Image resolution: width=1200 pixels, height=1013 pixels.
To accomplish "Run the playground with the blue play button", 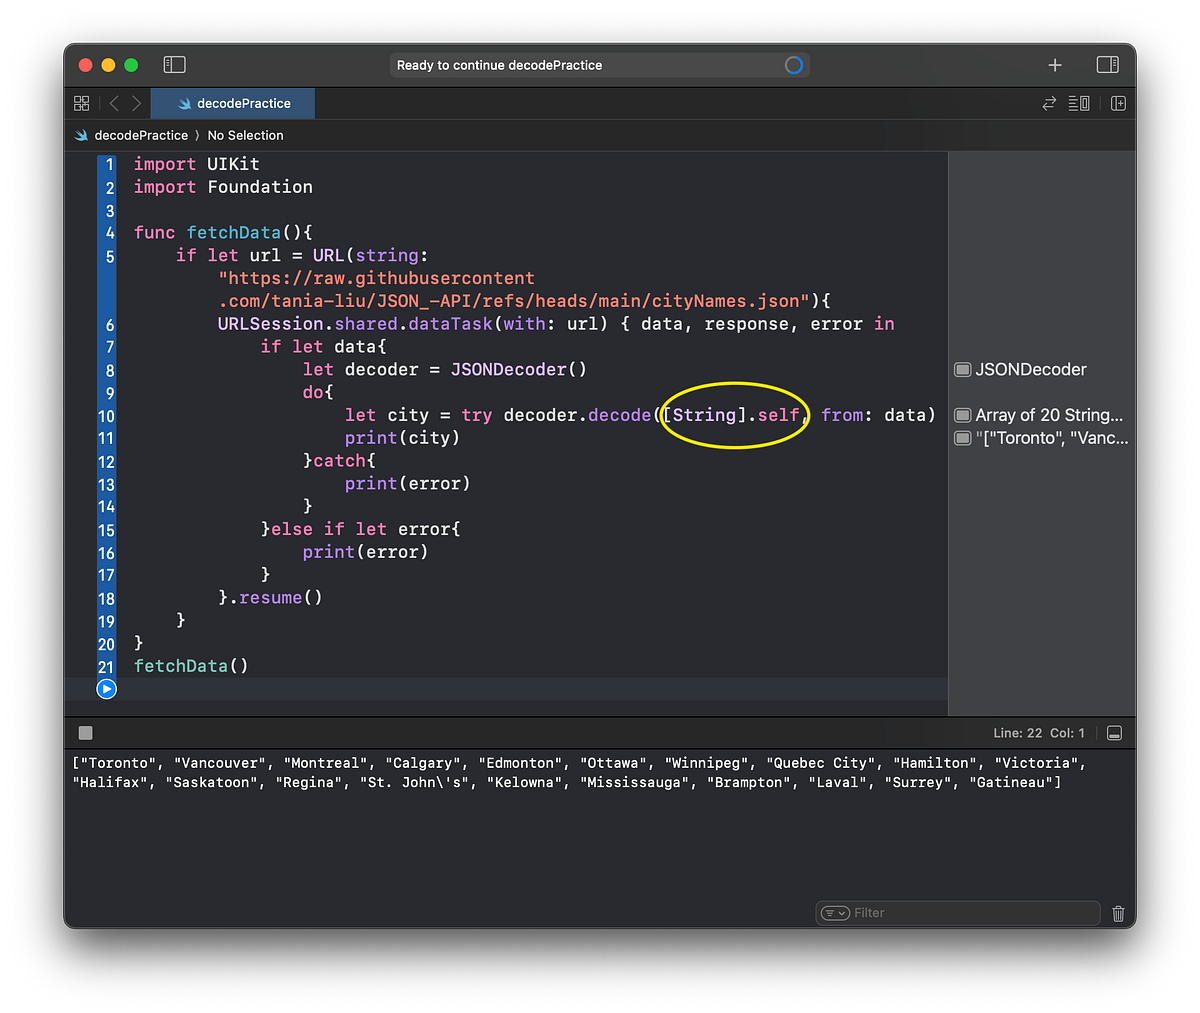I will click(x=106, y=688).
